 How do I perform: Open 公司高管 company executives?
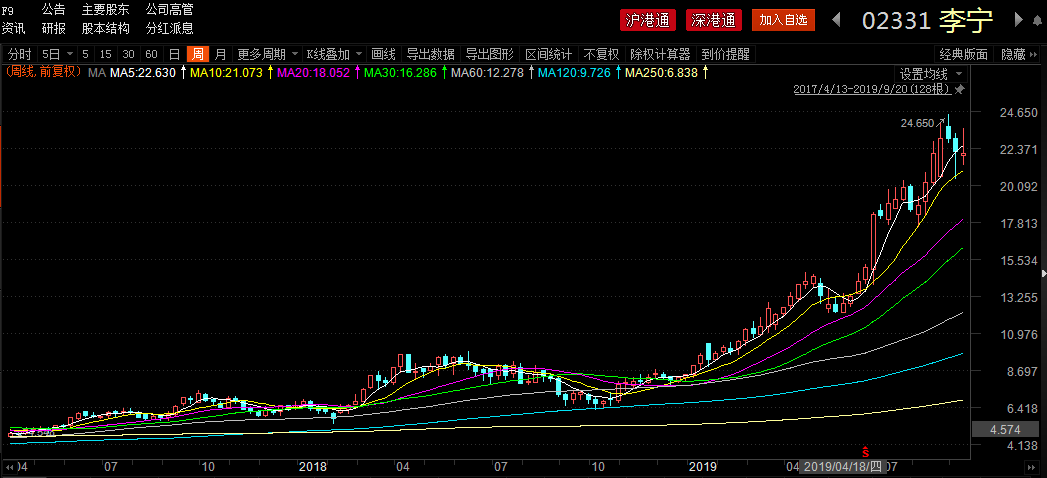click(170, 10)
